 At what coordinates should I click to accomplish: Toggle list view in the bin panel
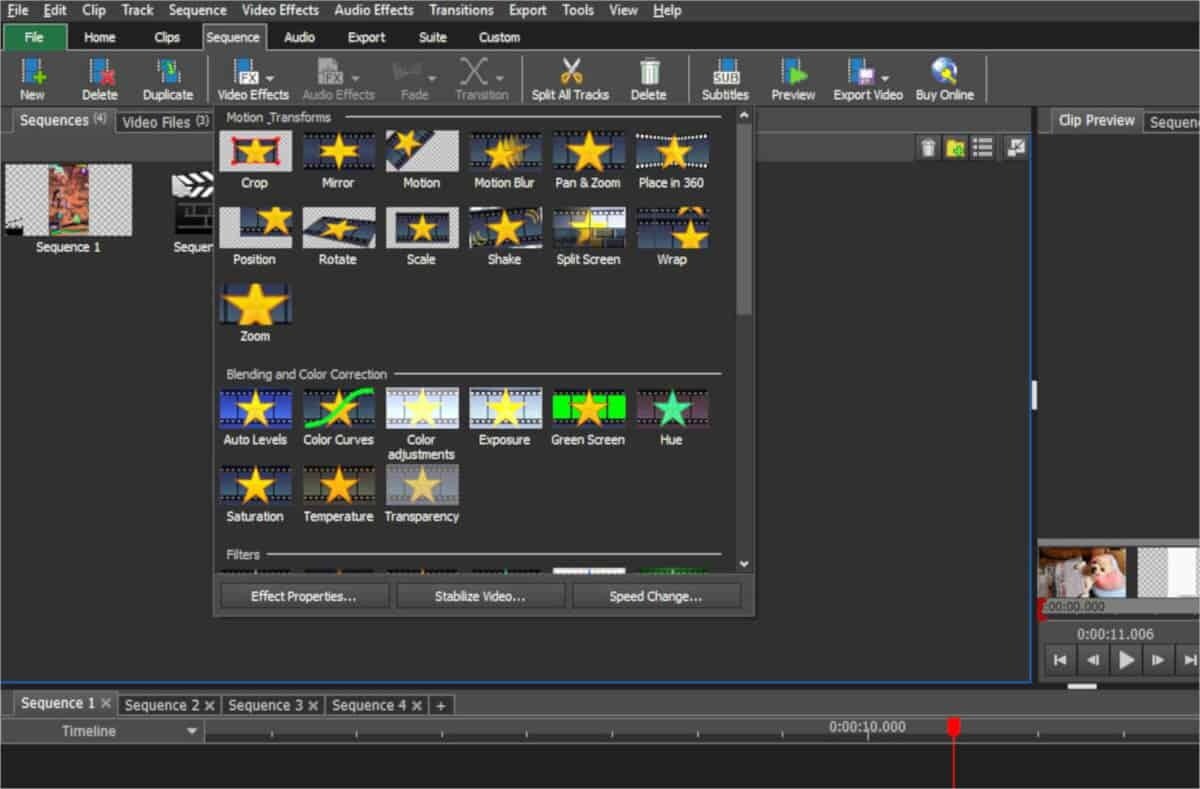coord(983,148)
